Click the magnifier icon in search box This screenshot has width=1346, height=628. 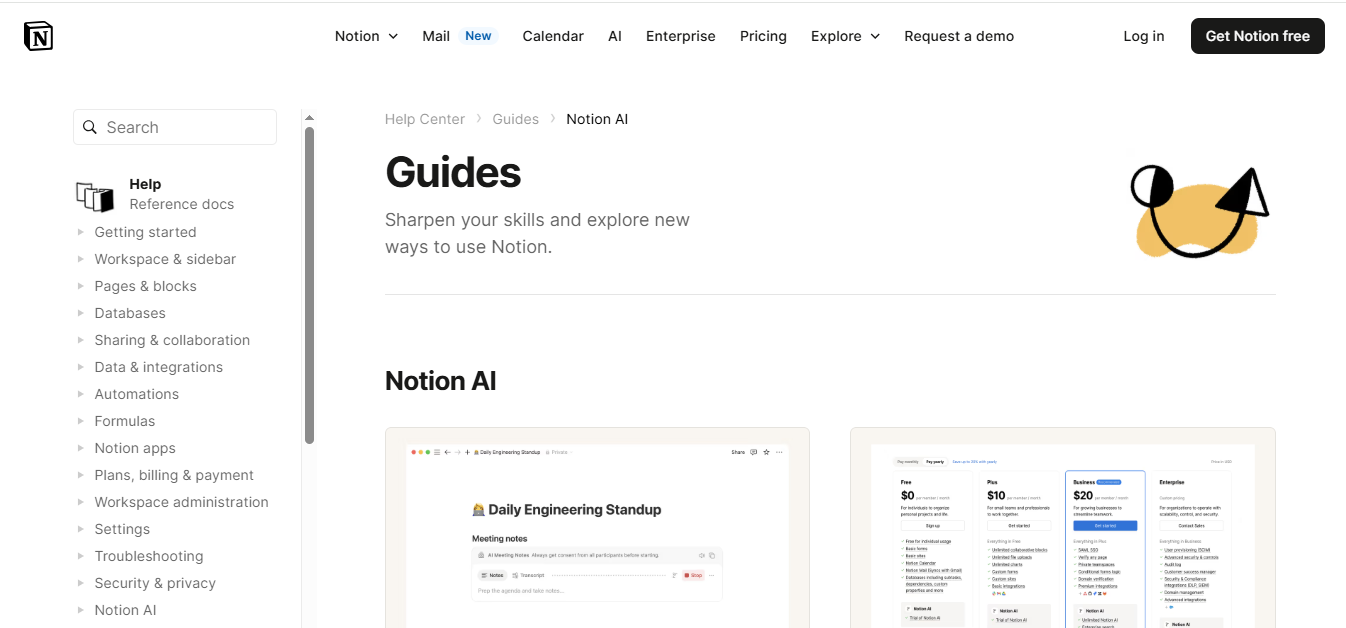click(90, 127)
